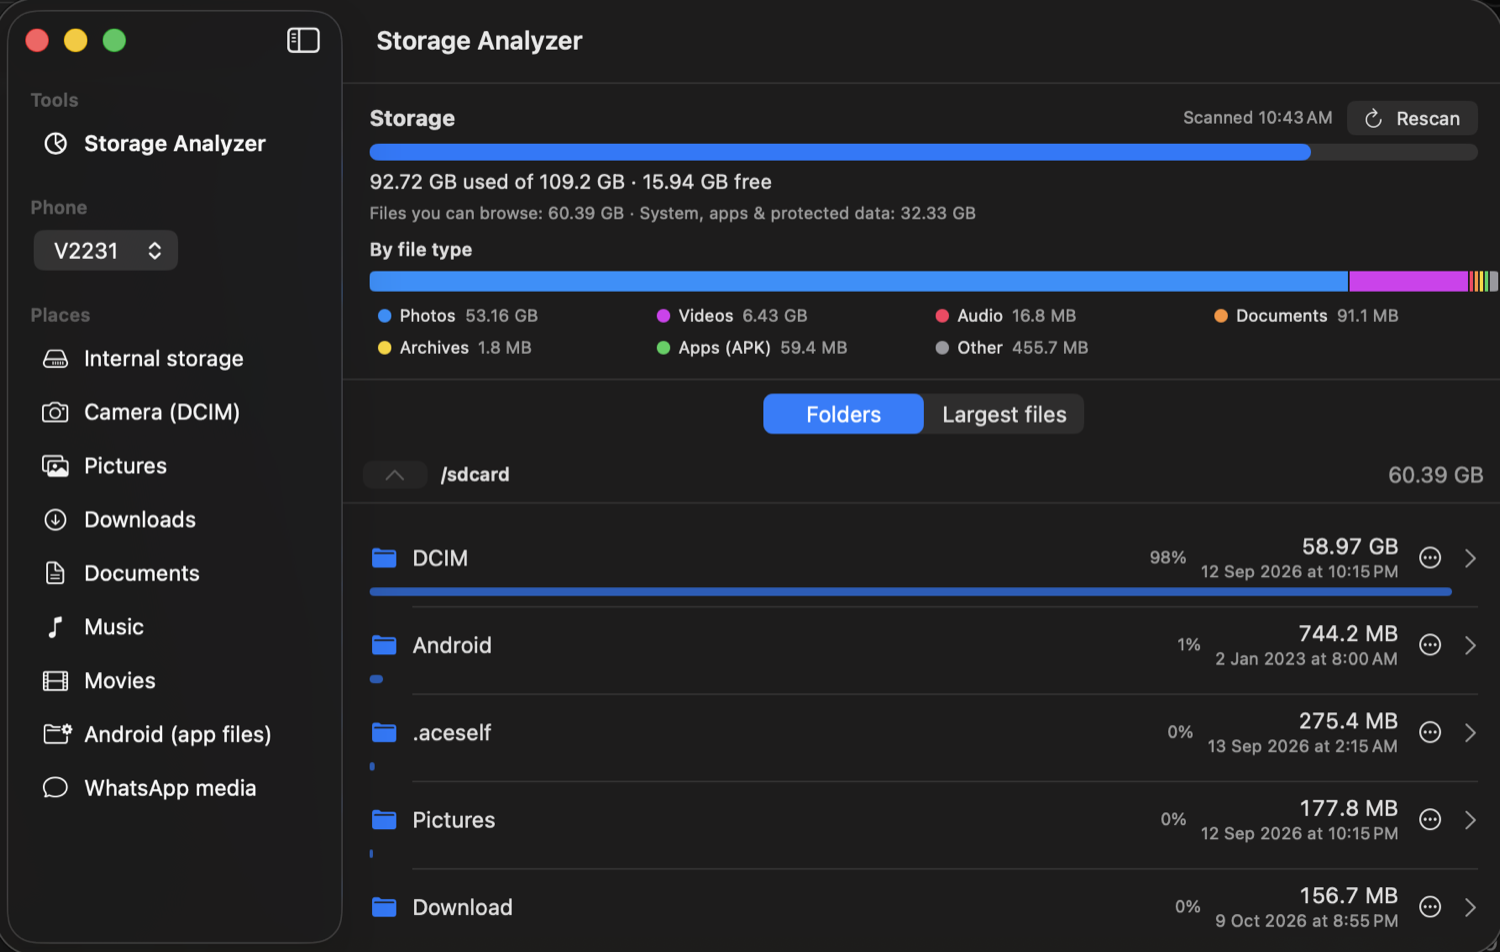Open more options for .aceself folder
Screen dimensions: 1500x952
(x=1431, y=732)
